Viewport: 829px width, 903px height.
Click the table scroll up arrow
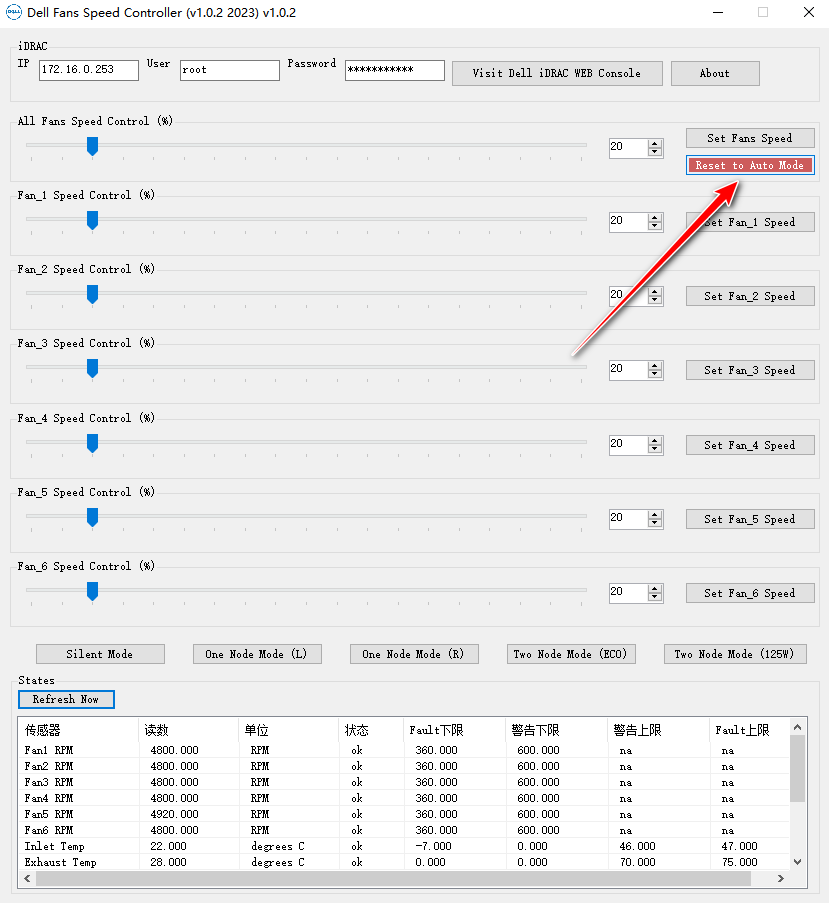[798, 727]
